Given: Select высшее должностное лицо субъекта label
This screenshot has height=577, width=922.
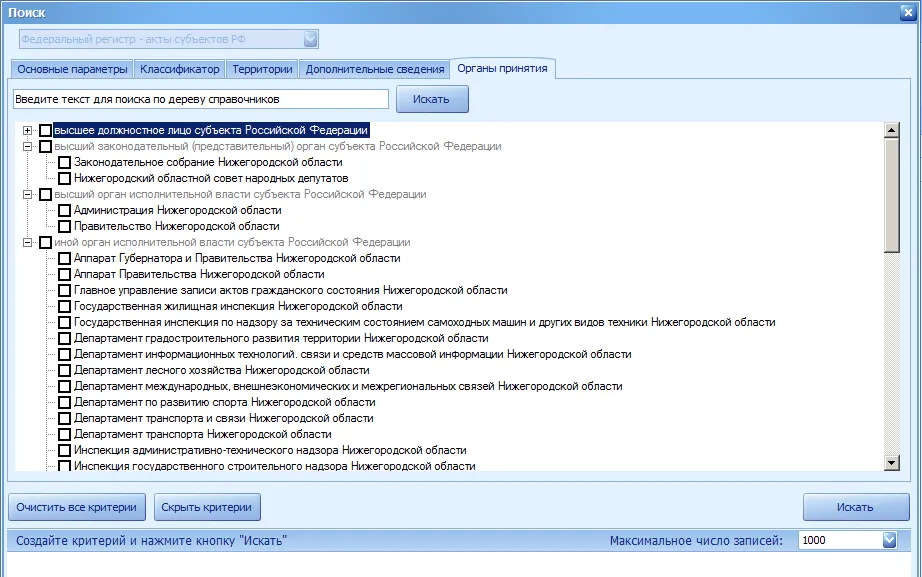Looking at the screenshot, I should coord(211,130).
